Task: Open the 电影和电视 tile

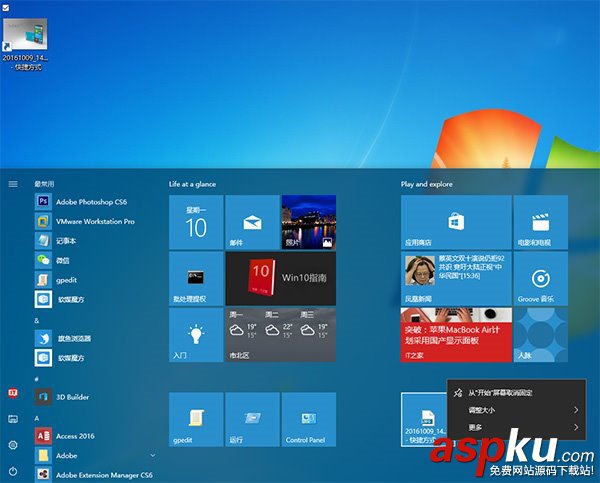Action: 540,222
